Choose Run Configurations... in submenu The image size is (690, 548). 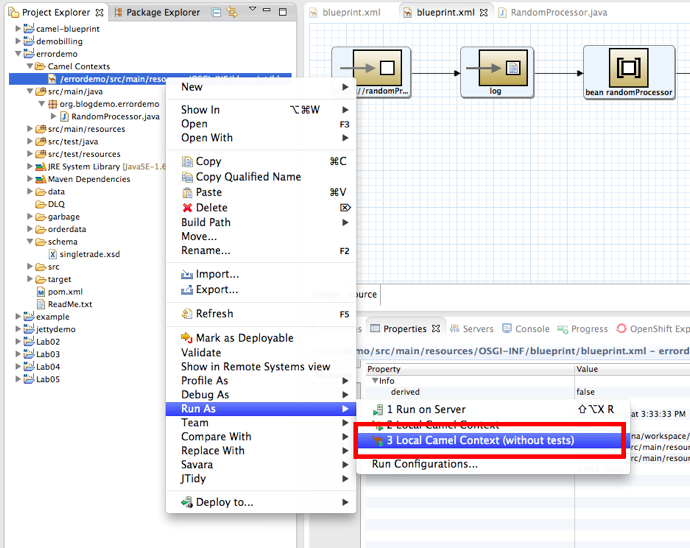[425, 464]
